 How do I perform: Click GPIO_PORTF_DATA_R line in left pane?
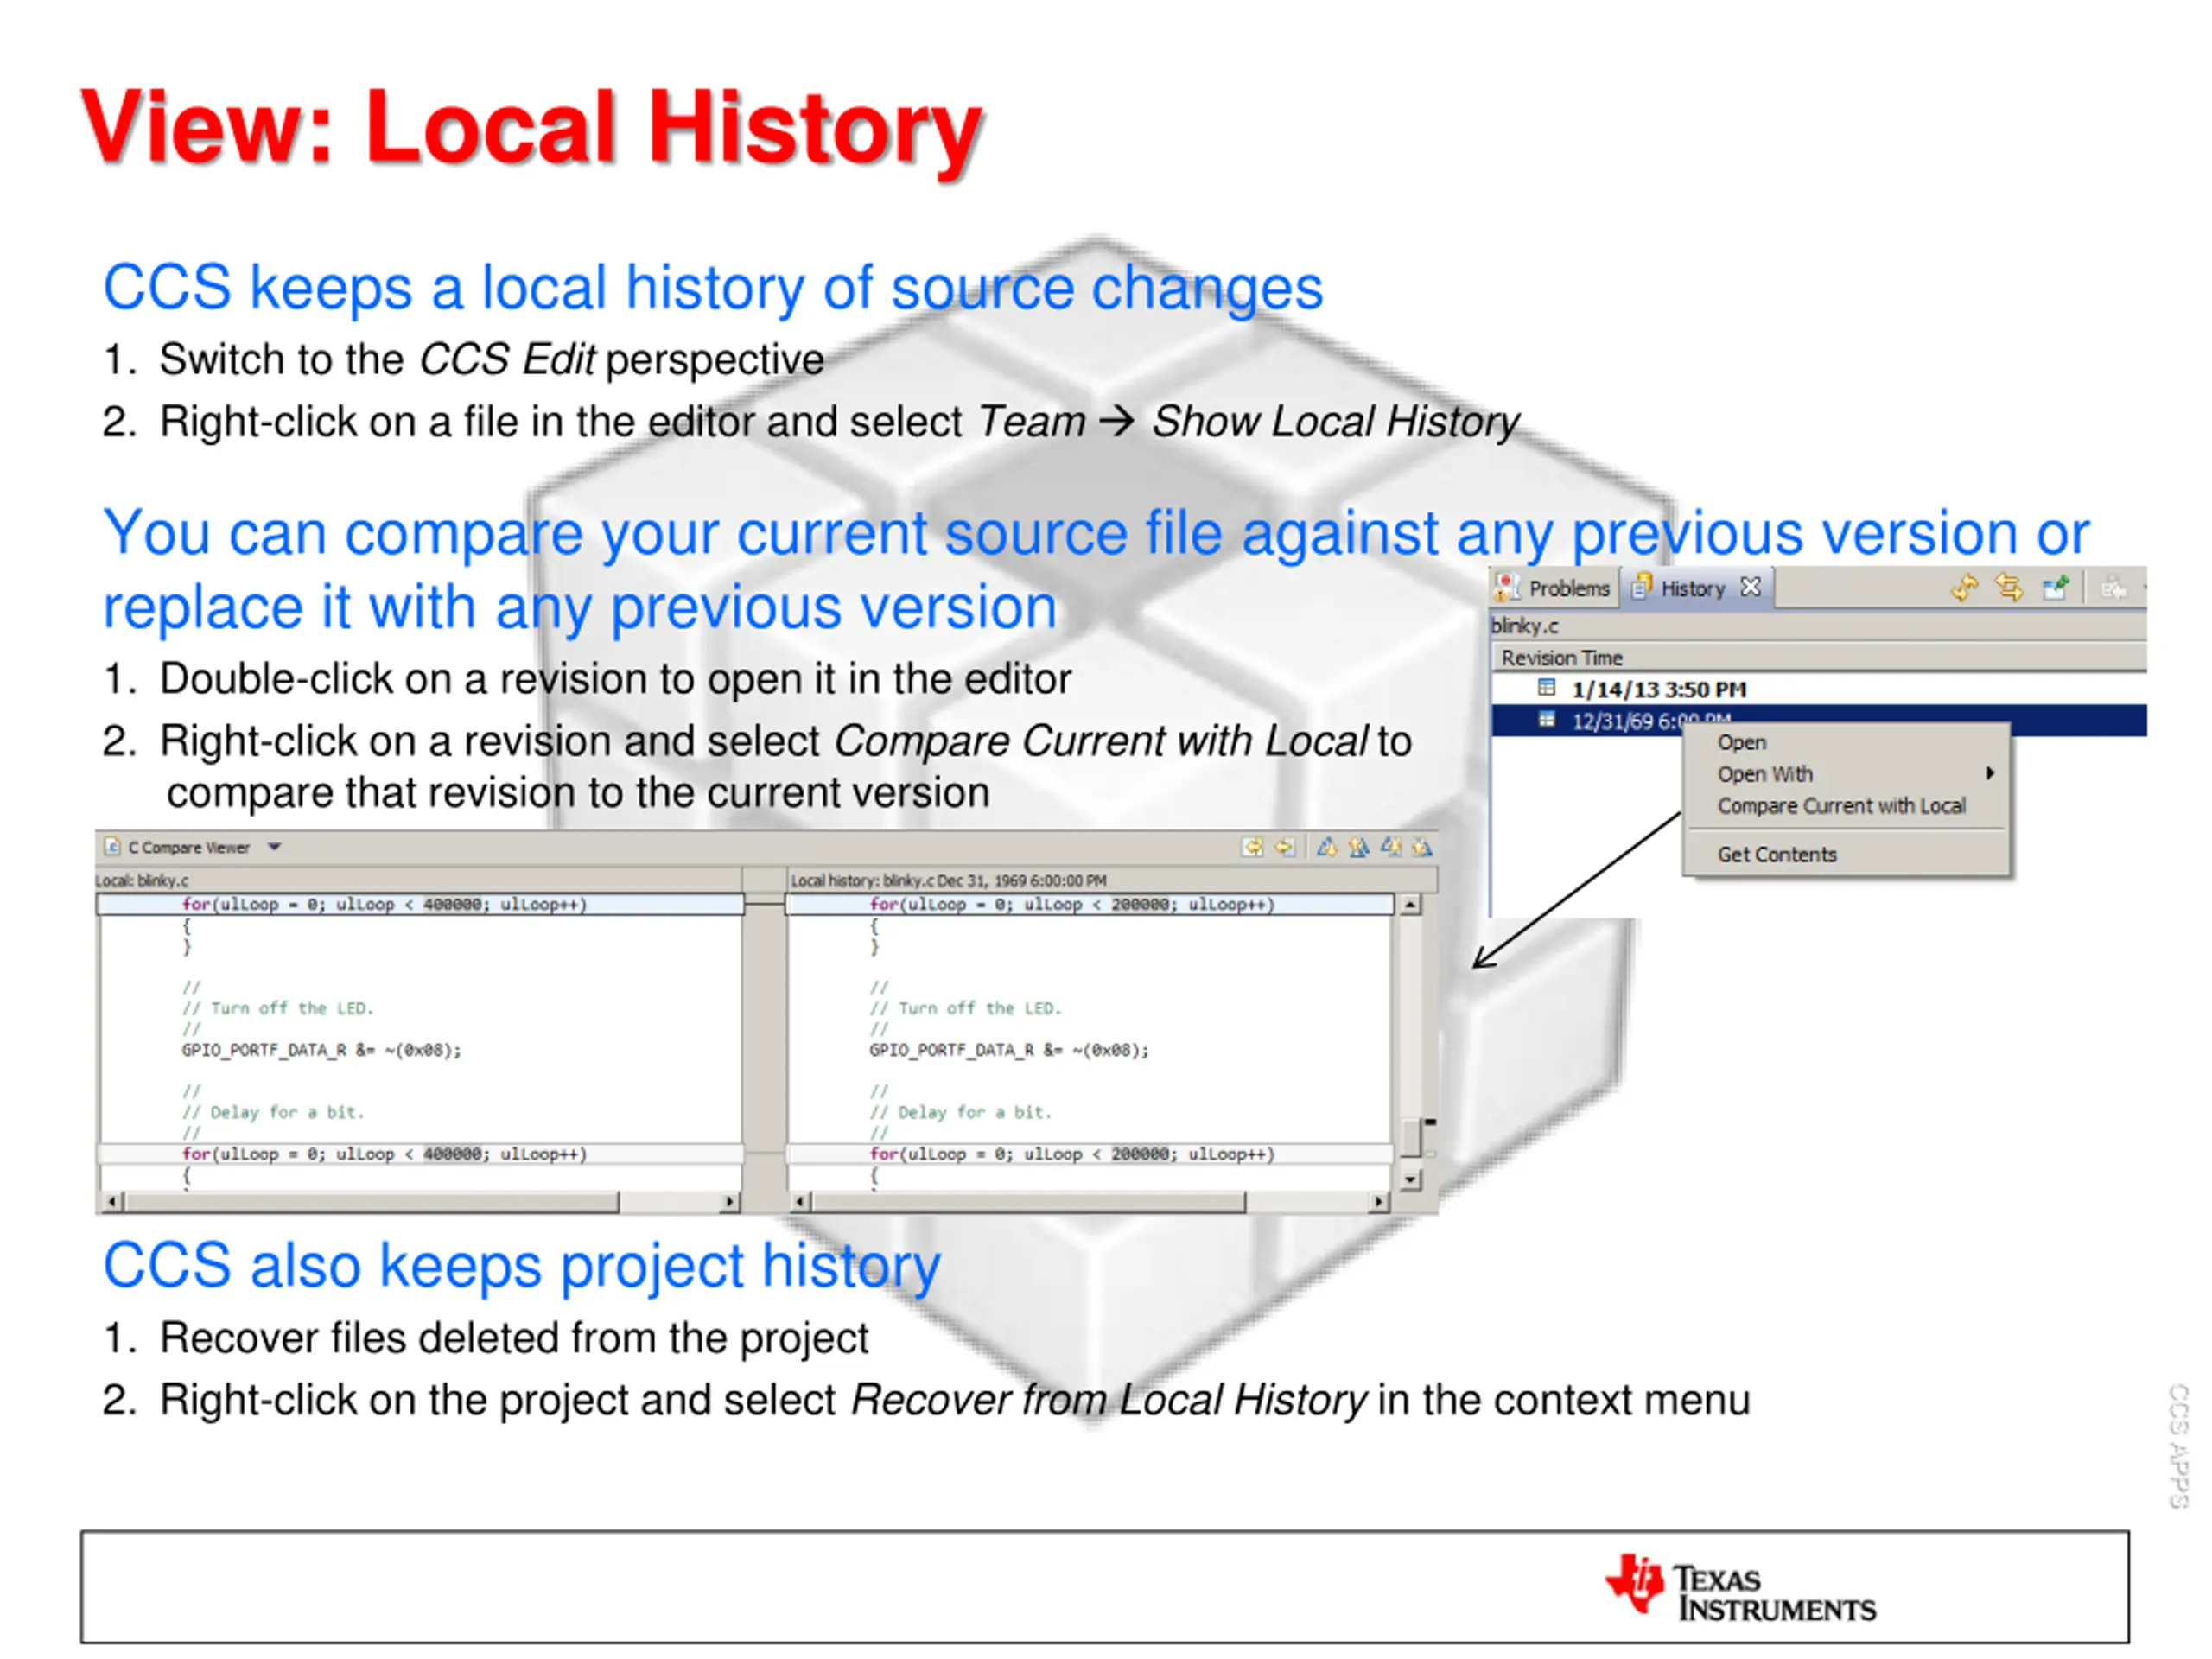pos(321,1050)
